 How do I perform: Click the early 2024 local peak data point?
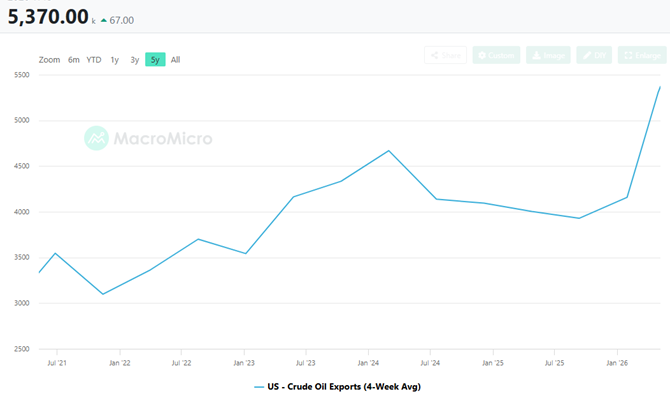pyautogui.click(x=389, y=151)
